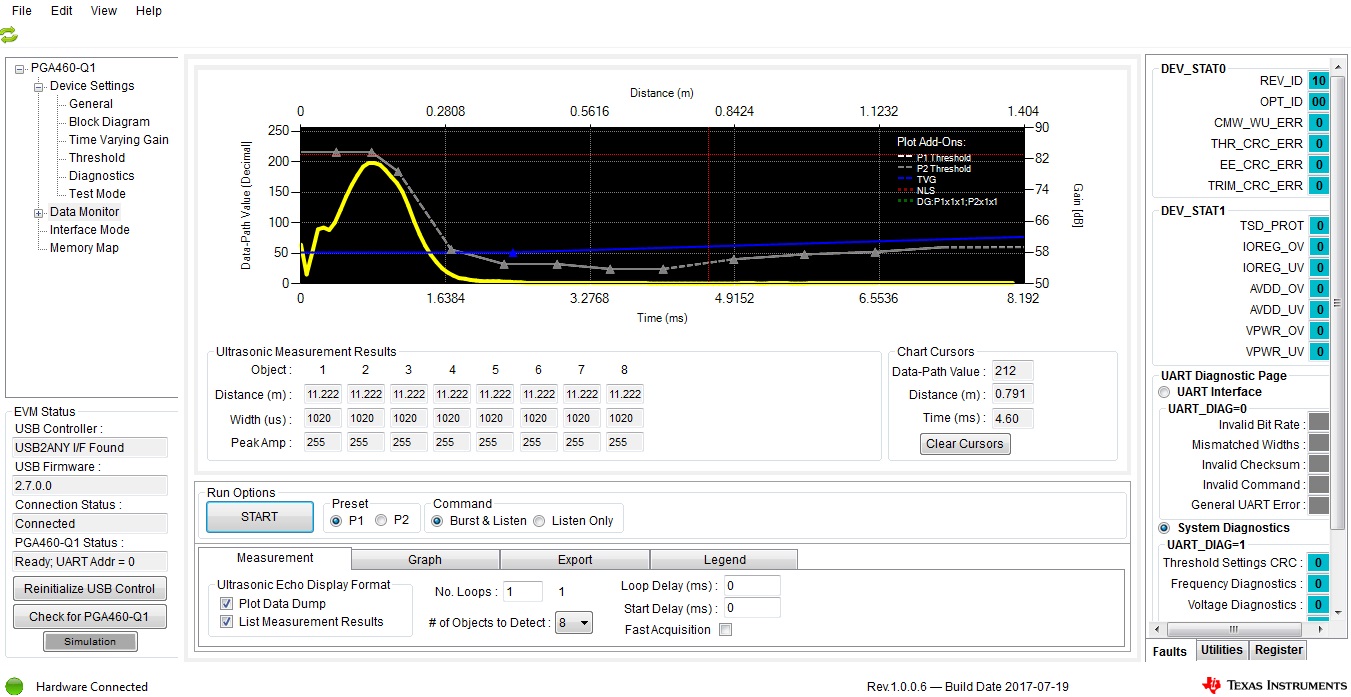The height and width of the screenshot is (697, 1351).
Task: Switch to the Export tab
Action: [x=575, y=560]
